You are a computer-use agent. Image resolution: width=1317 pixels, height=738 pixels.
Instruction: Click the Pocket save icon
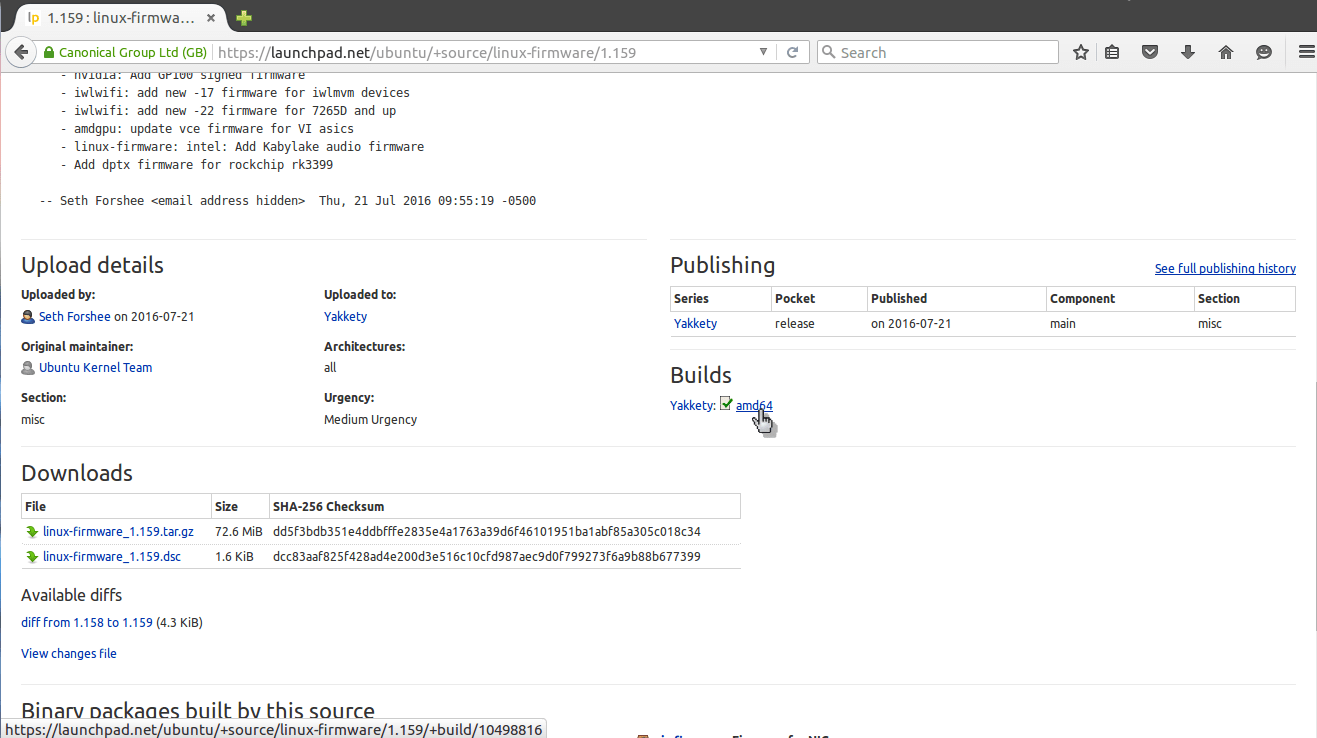[1150, 53]
